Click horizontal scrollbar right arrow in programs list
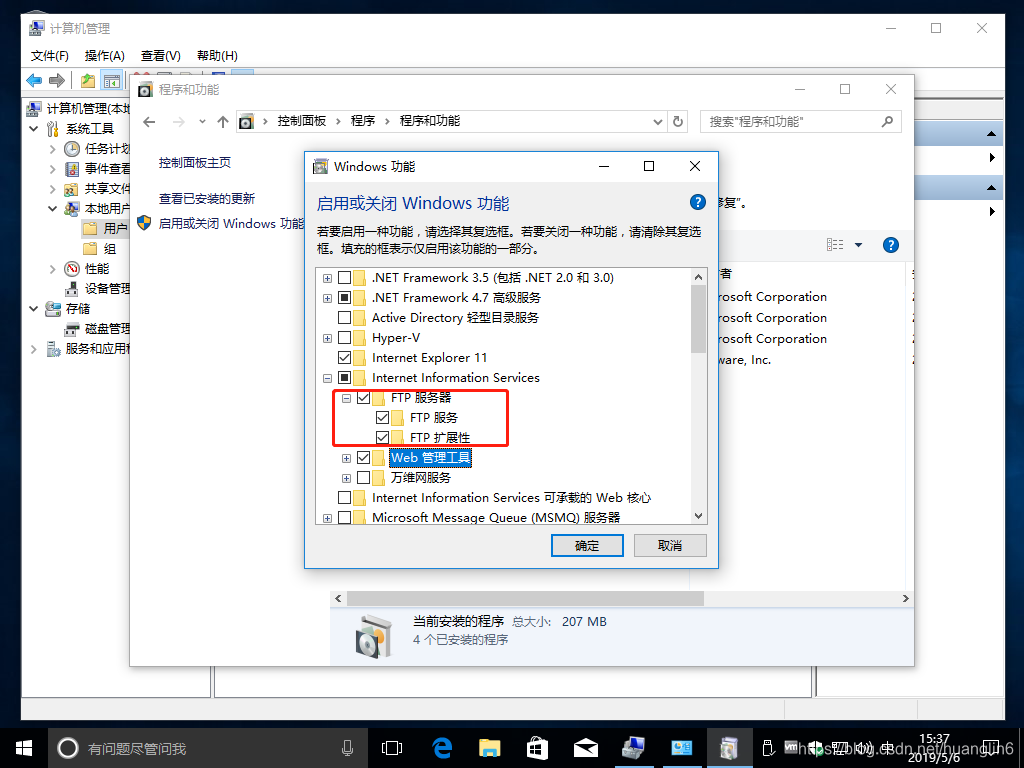 pos(905,598)
